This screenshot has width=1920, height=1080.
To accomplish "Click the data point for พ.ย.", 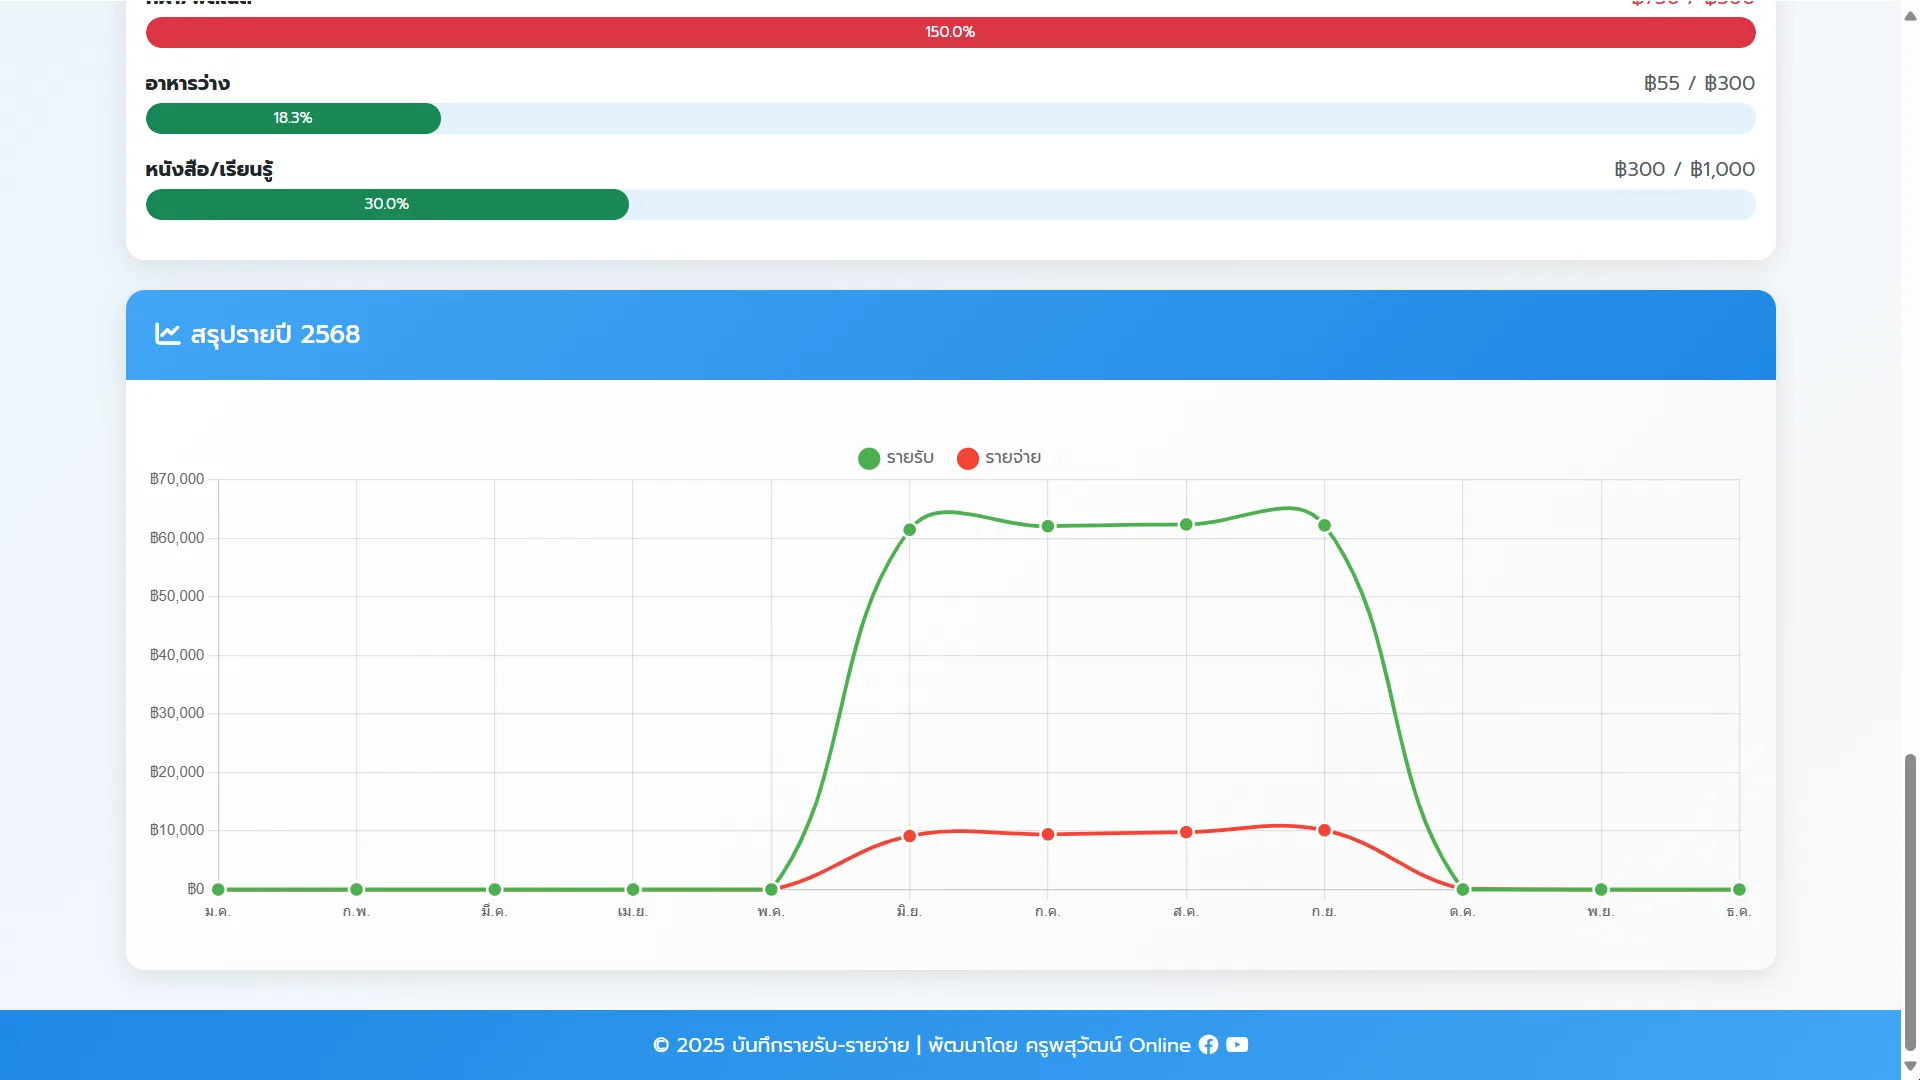I will (x=1601, y=889).
